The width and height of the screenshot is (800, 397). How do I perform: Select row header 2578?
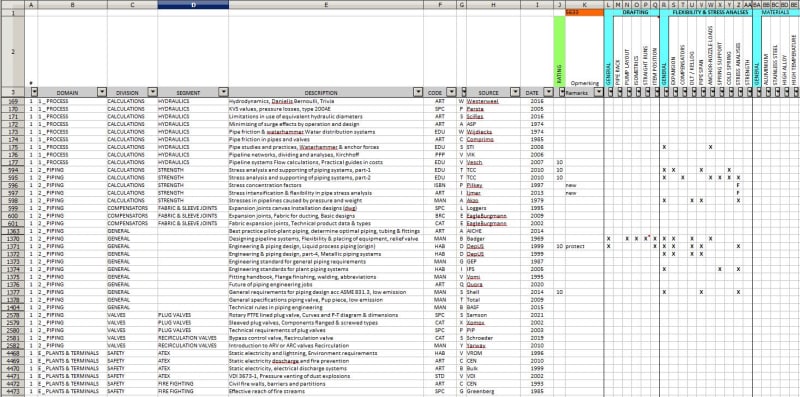12,315
